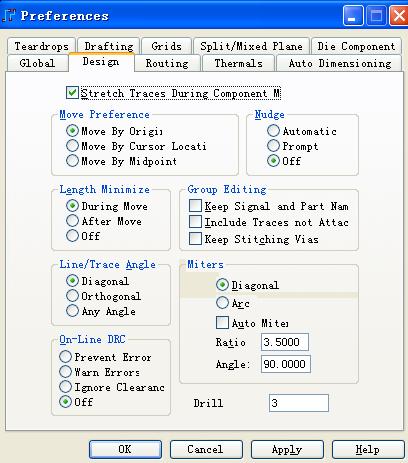The image size is (408, 463).
Task: Uncheck Stretch Traces During Component Move
Action: pos(72,93)
